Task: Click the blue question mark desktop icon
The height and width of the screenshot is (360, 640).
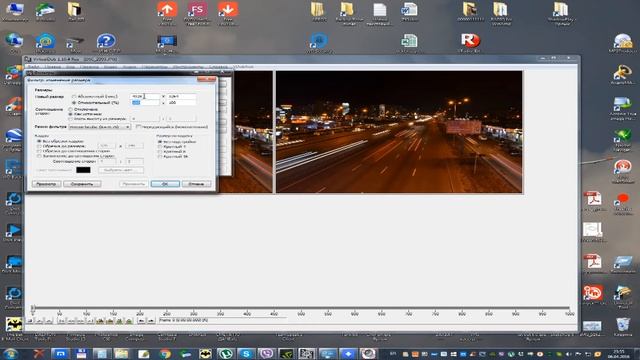Action: pos(106,41)
